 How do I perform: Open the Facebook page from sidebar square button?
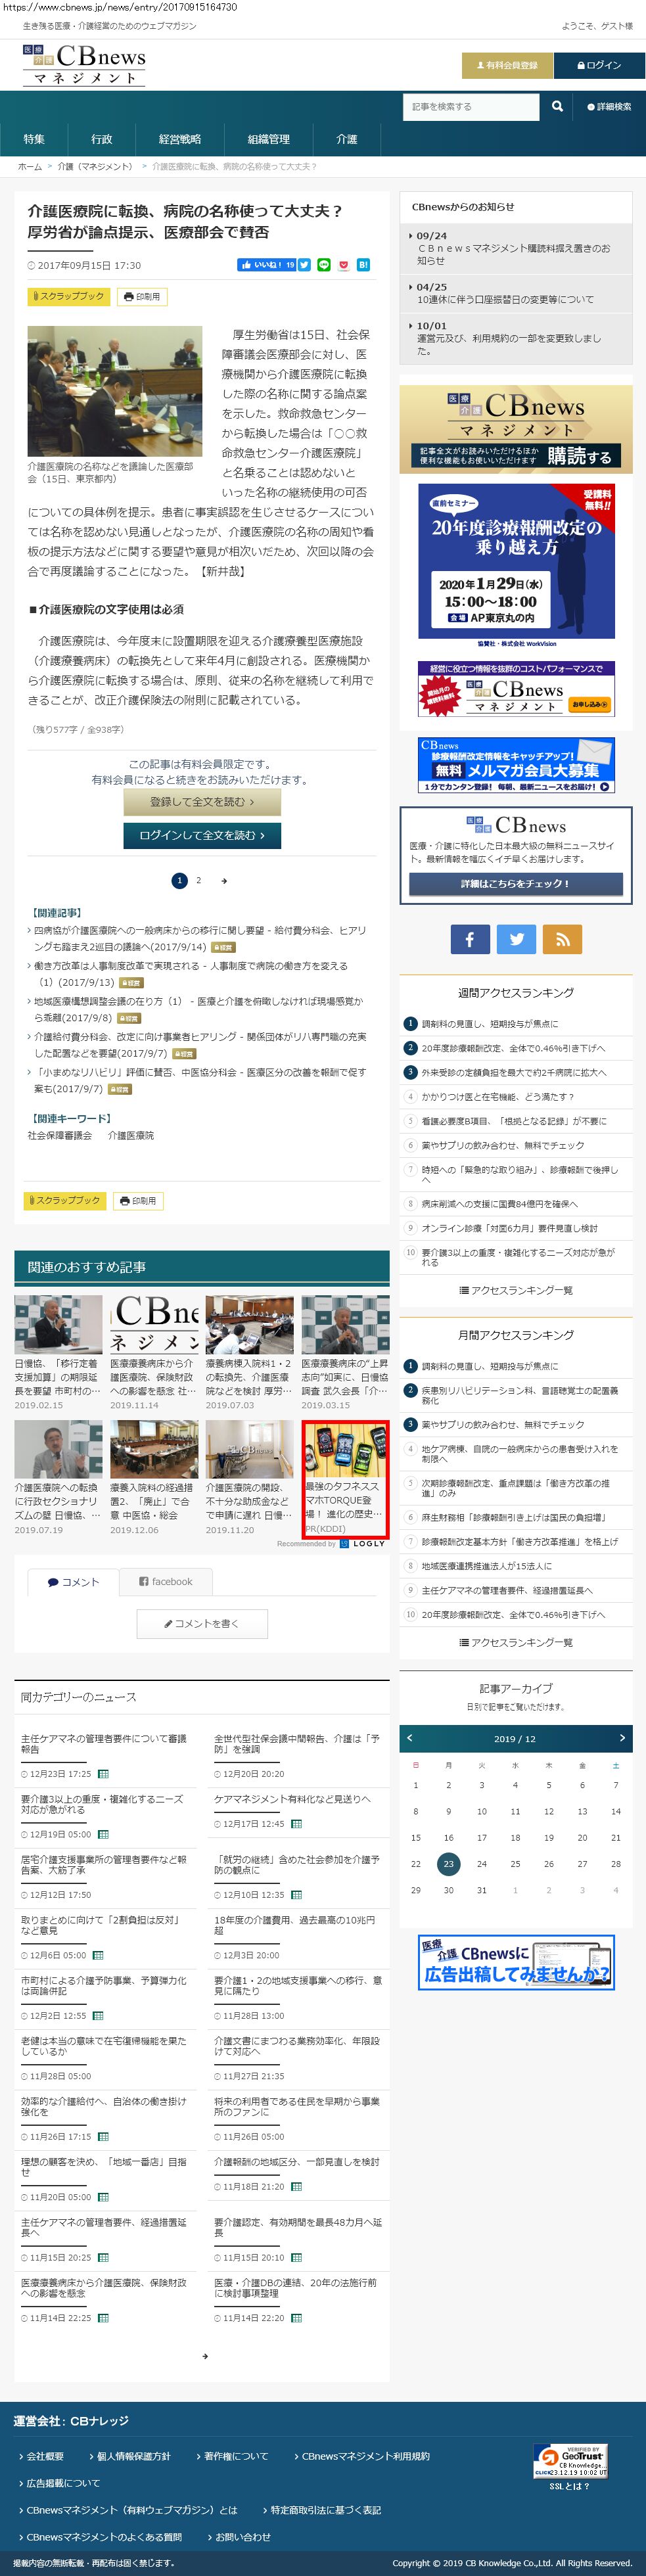pyautogui.click(x=470, y=939)
